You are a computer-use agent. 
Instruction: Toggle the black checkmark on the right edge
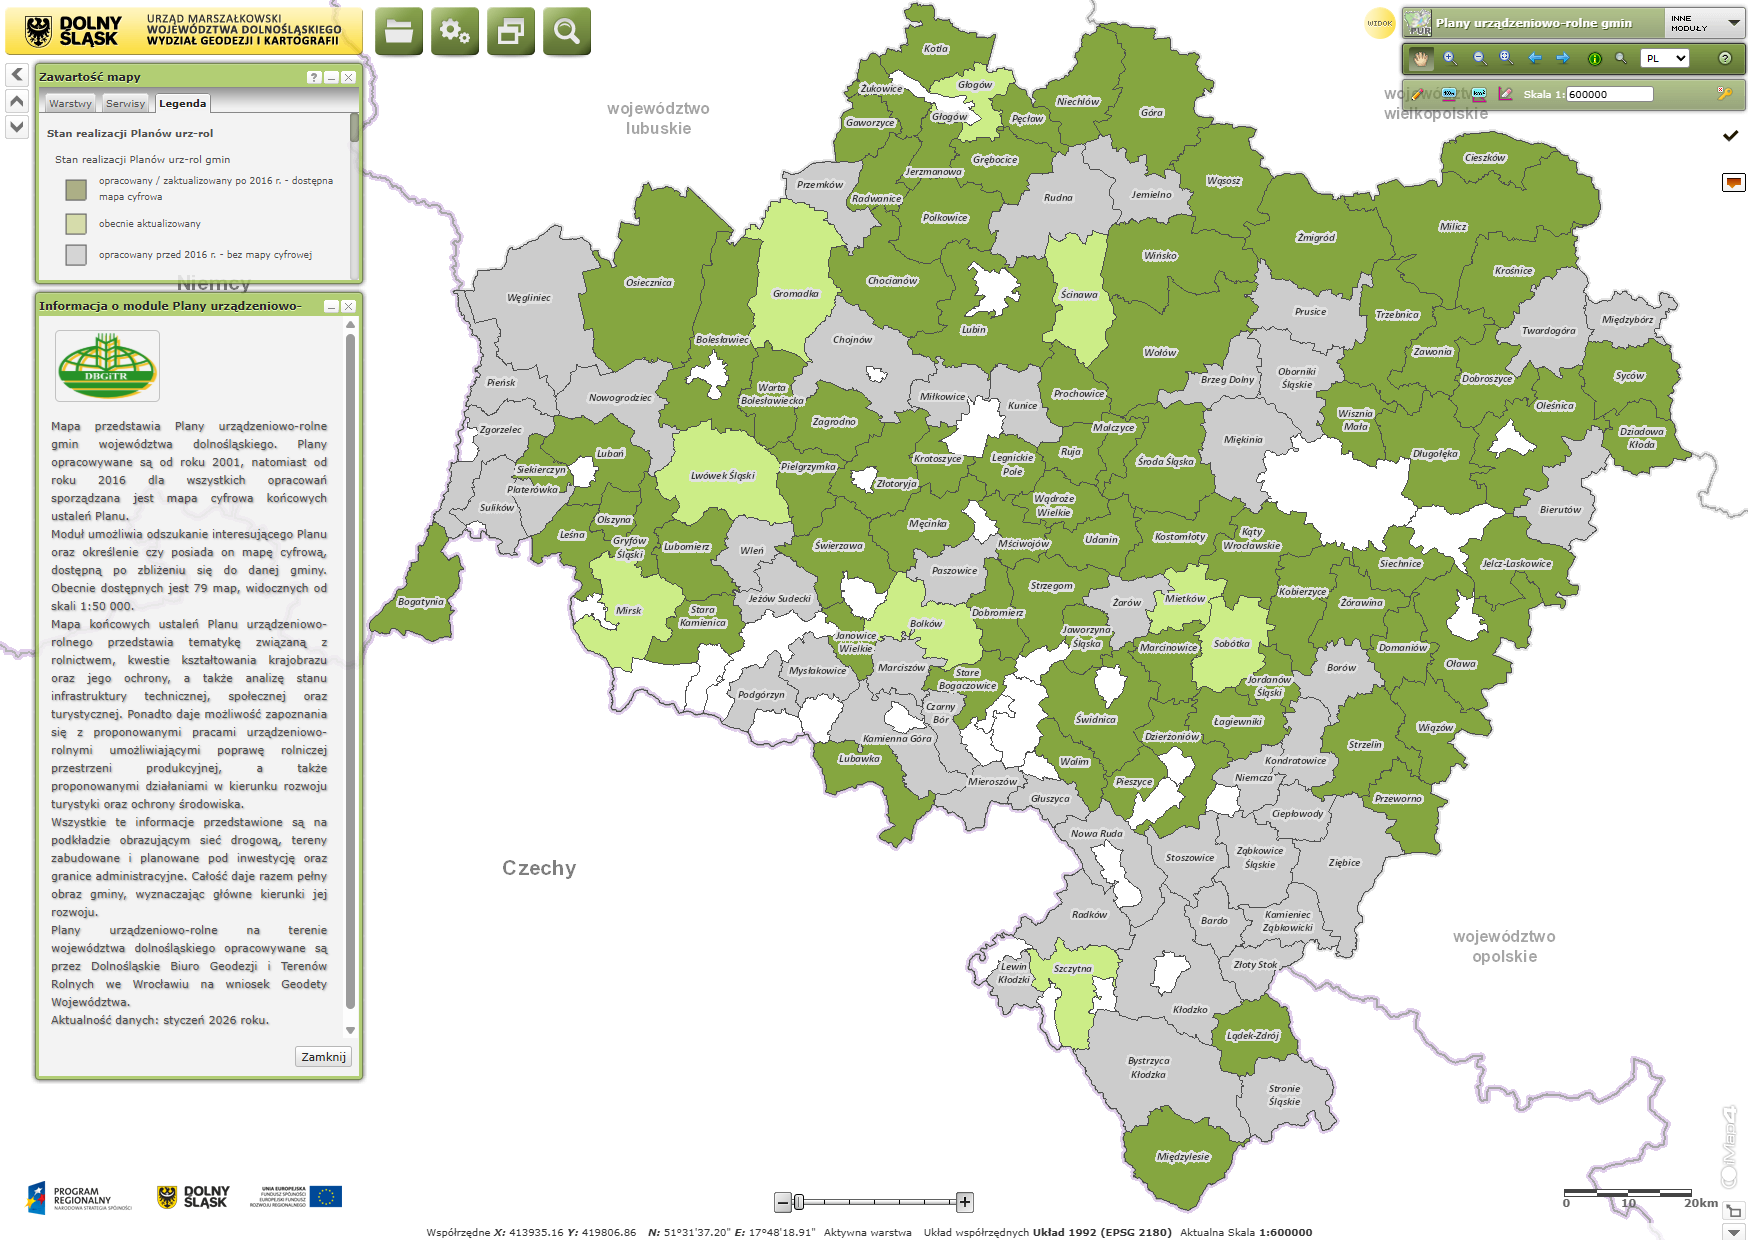[1731, 136]
